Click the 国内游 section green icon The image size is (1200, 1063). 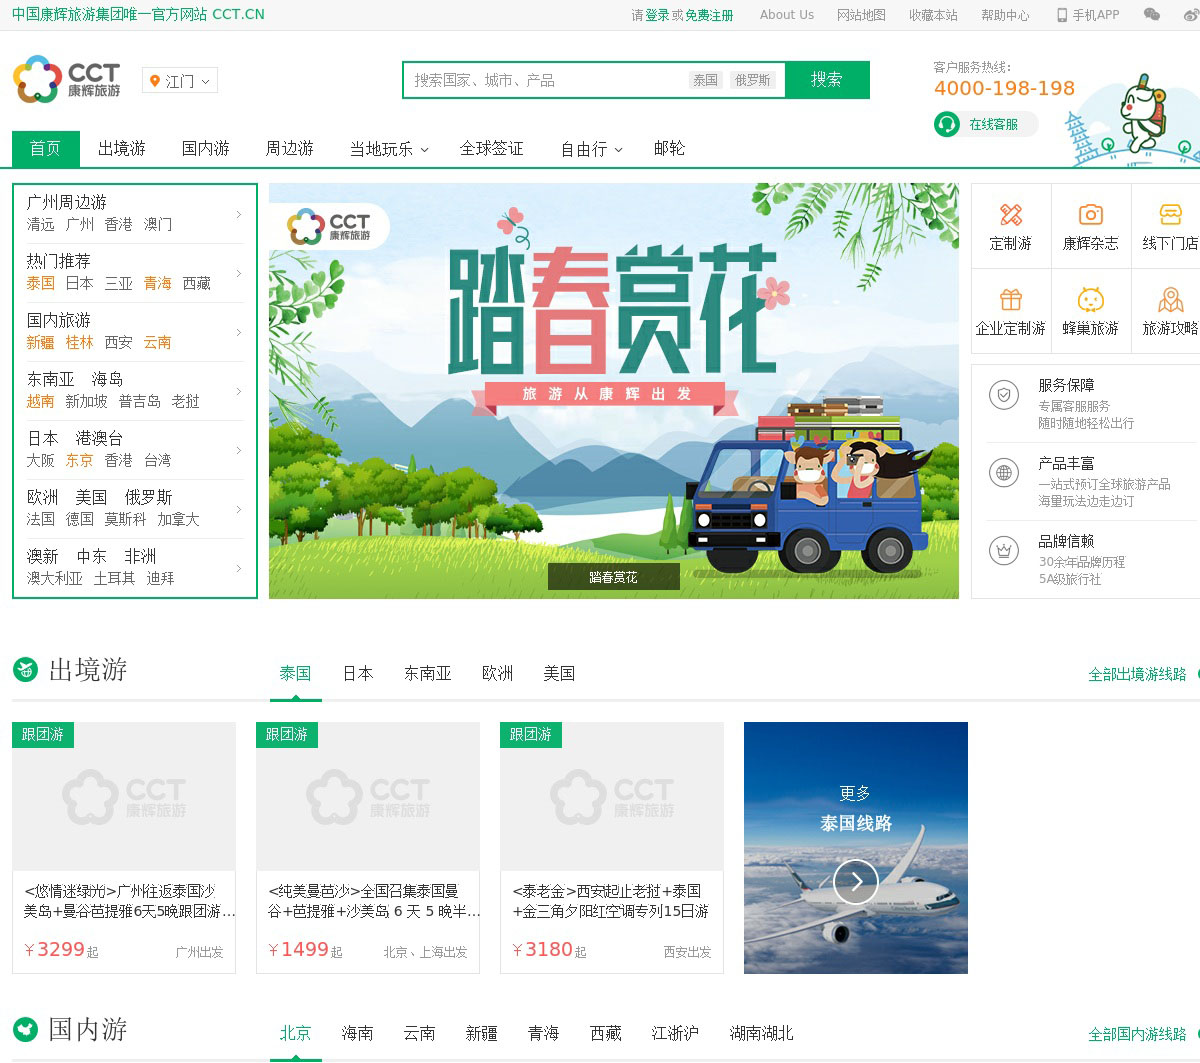click(x=25, y=1028)
